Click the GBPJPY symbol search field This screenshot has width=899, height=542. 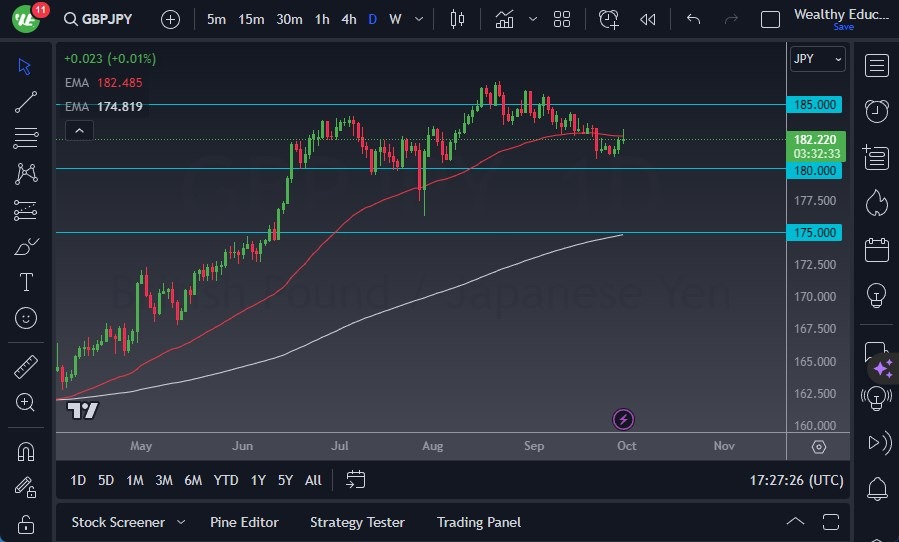click(107, 19)
